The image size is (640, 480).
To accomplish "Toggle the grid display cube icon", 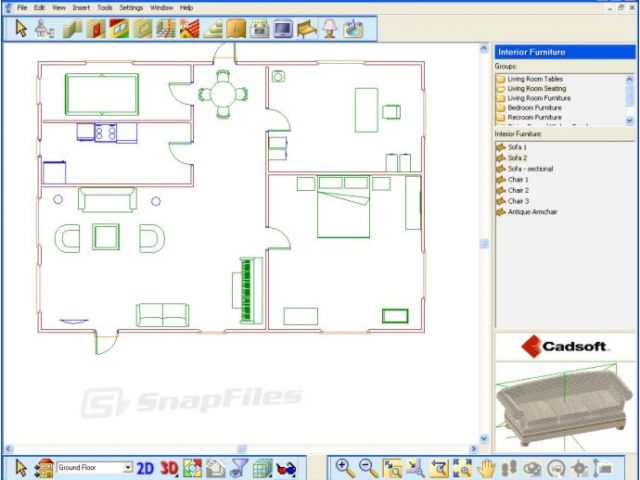I will tap(262, 467).
